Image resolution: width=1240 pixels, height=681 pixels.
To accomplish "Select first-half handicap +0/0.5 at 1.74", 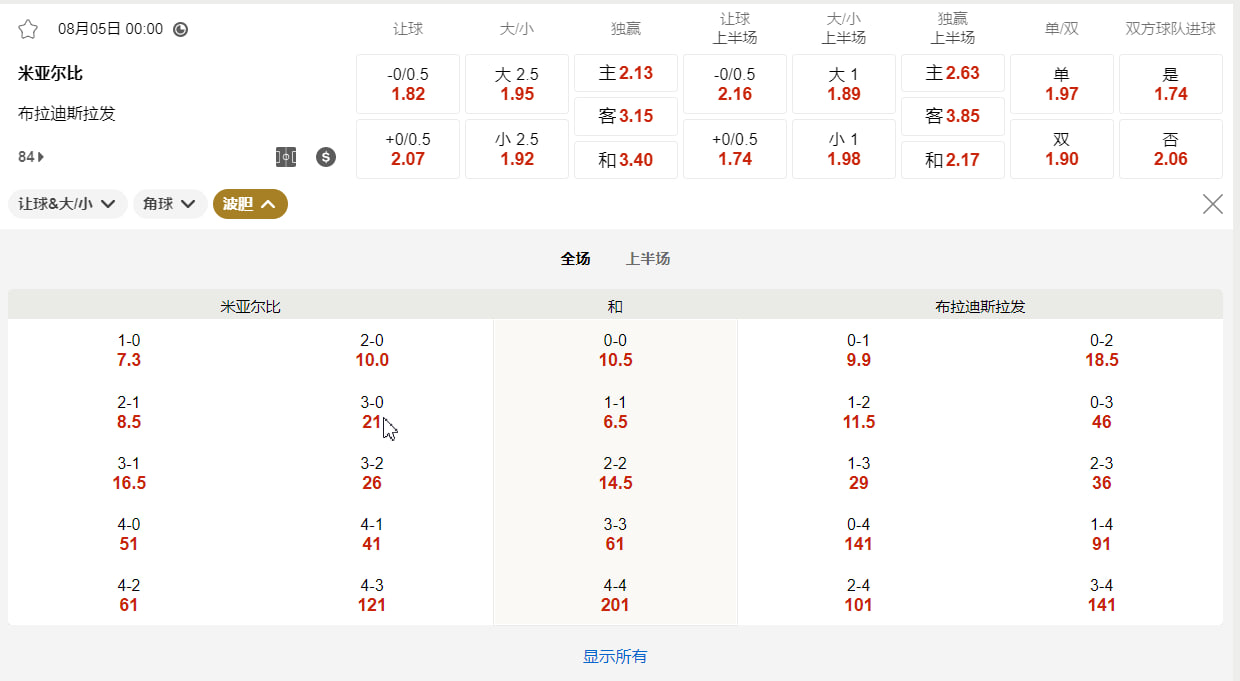I will pos(735,149).
